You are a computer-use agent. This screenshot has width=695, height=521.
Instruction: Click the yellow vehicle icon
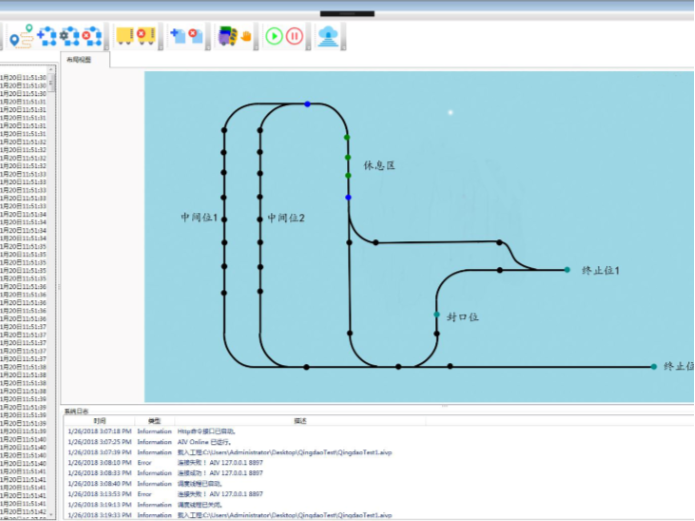click(x=125, y=36)
